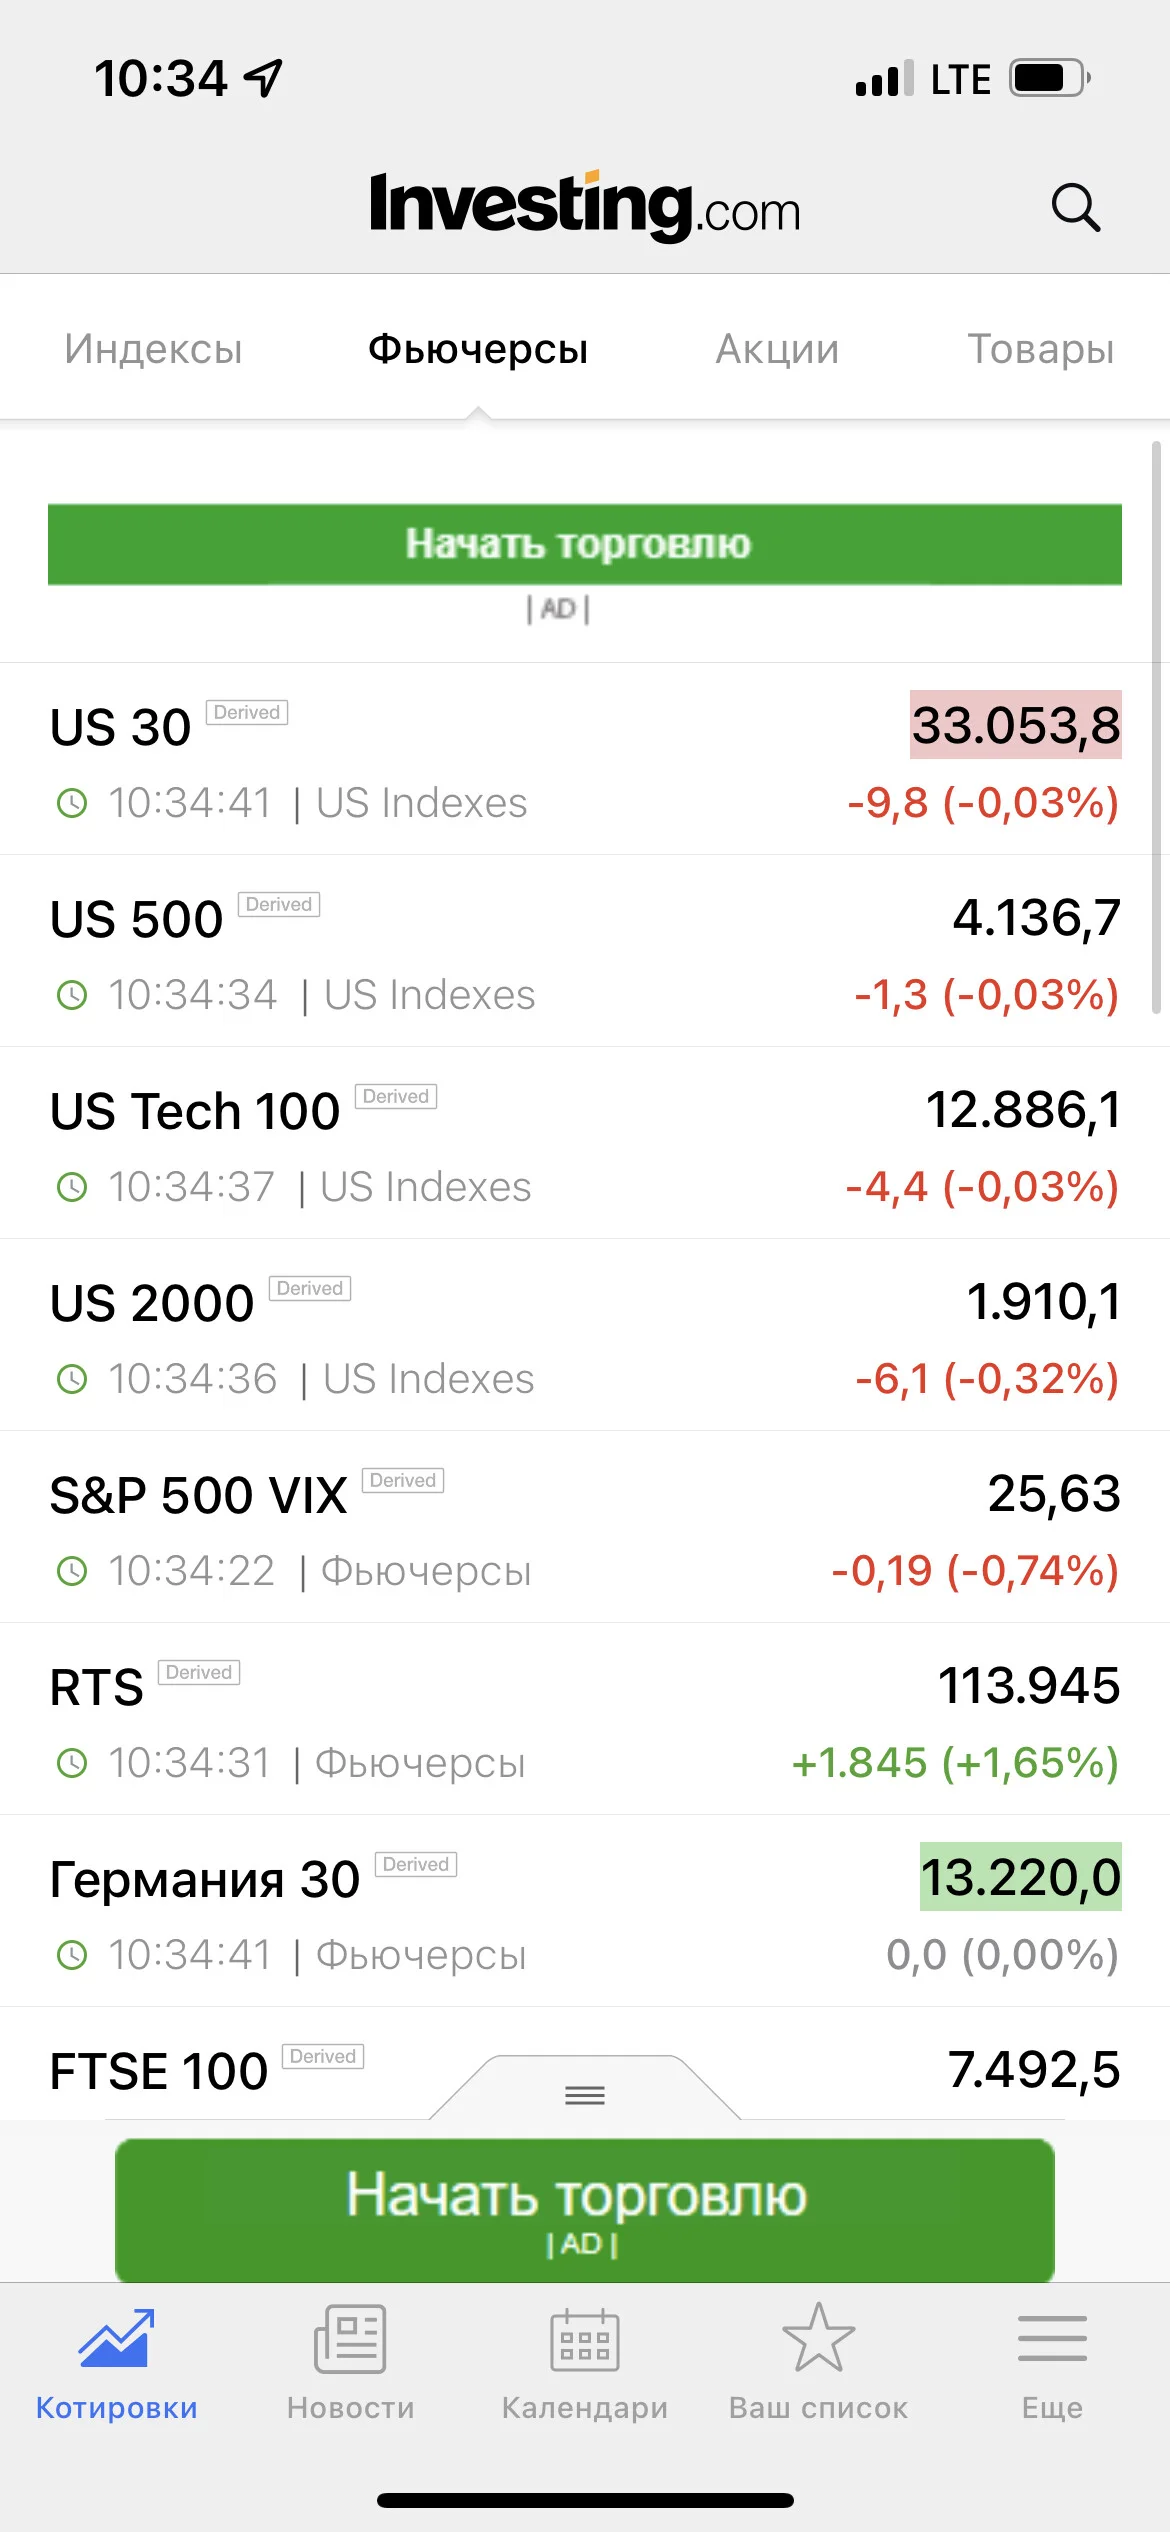Viewport: 1170px width, 2532px height.
Task: Tap top Начать торговлю banner
Action: tap(585, 544)
